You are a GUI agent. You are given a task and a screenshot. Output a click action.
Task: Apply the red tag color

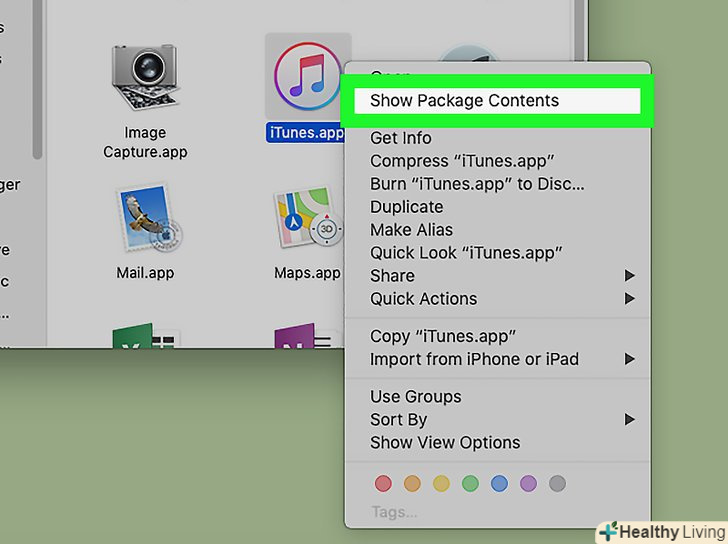(383, 484)
